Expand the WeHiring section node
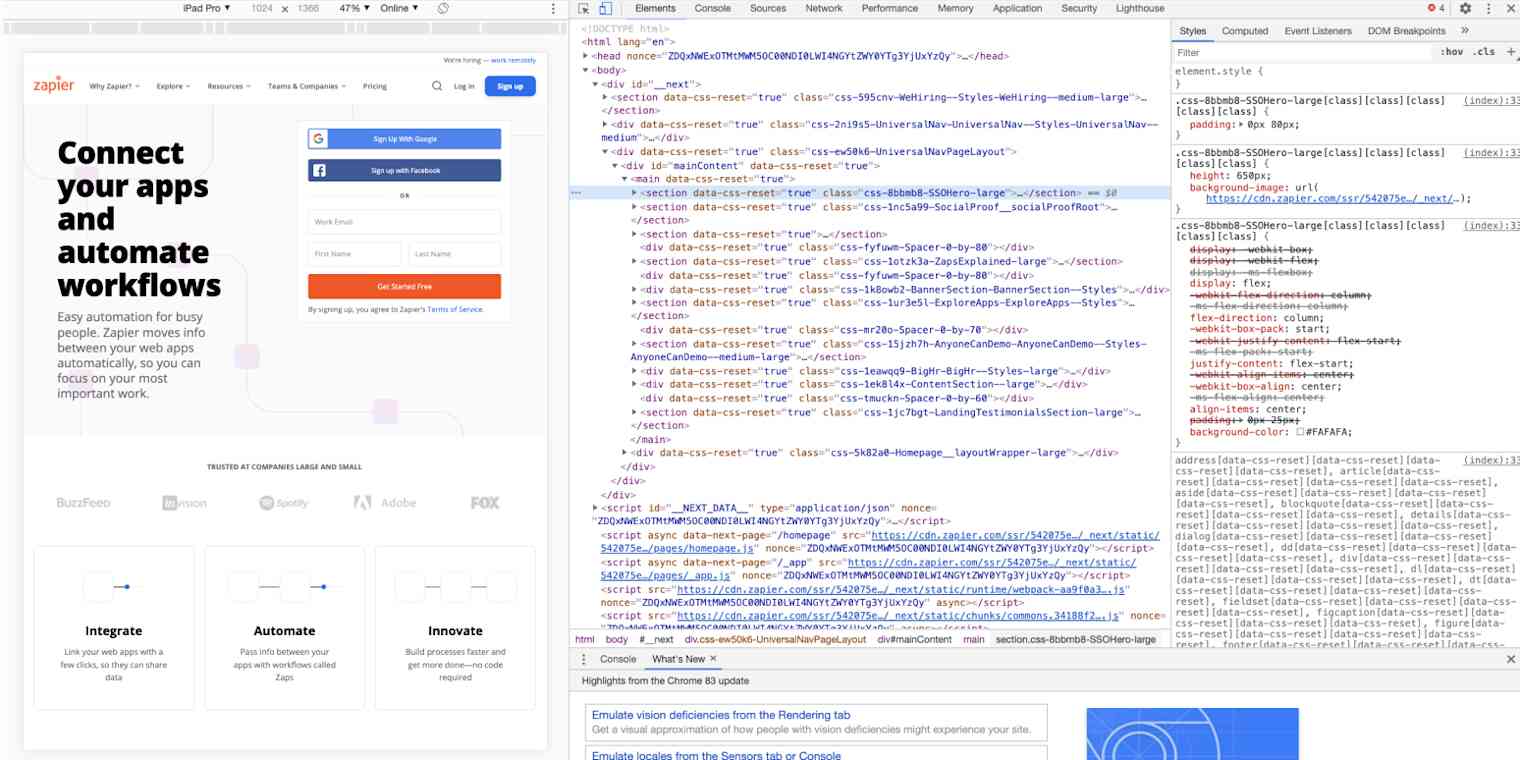 [607, 98]
